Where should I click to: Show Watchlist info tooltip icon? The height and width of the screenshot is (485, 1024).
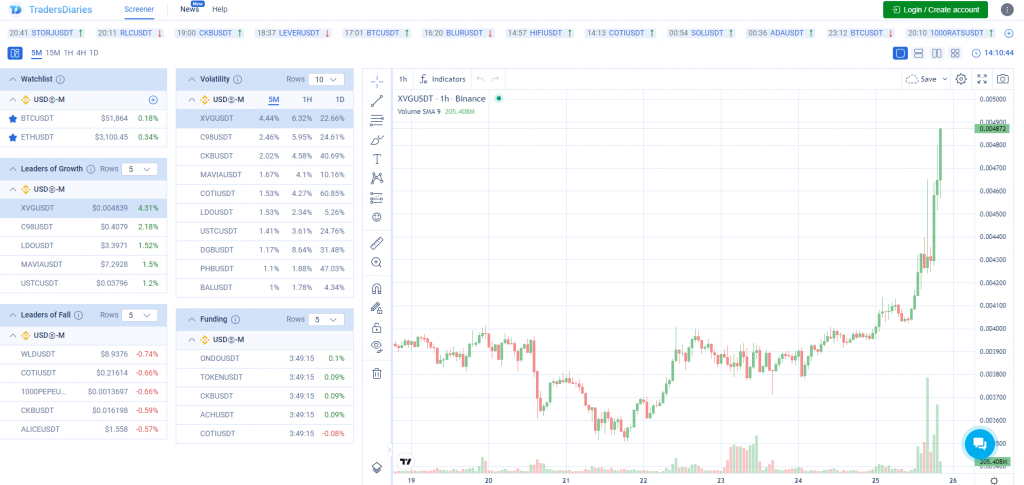point(60,79)
